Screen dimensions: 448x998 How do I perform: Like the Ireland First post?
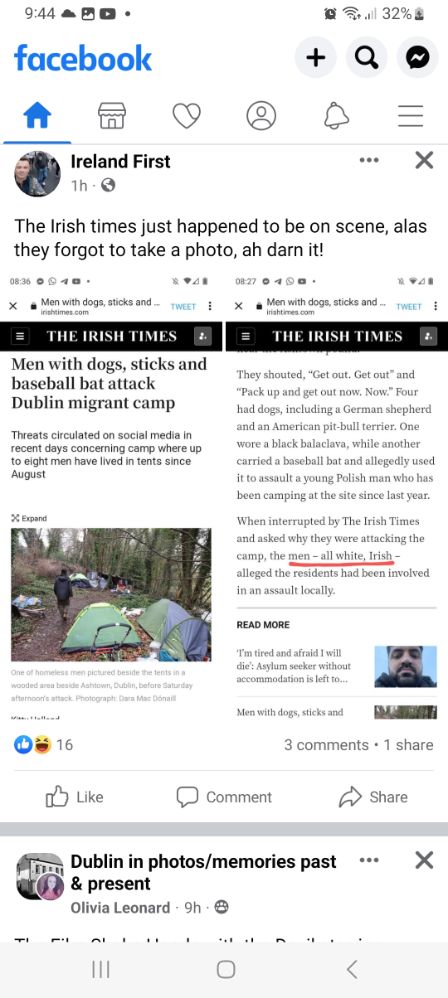[x=74, y=797]
